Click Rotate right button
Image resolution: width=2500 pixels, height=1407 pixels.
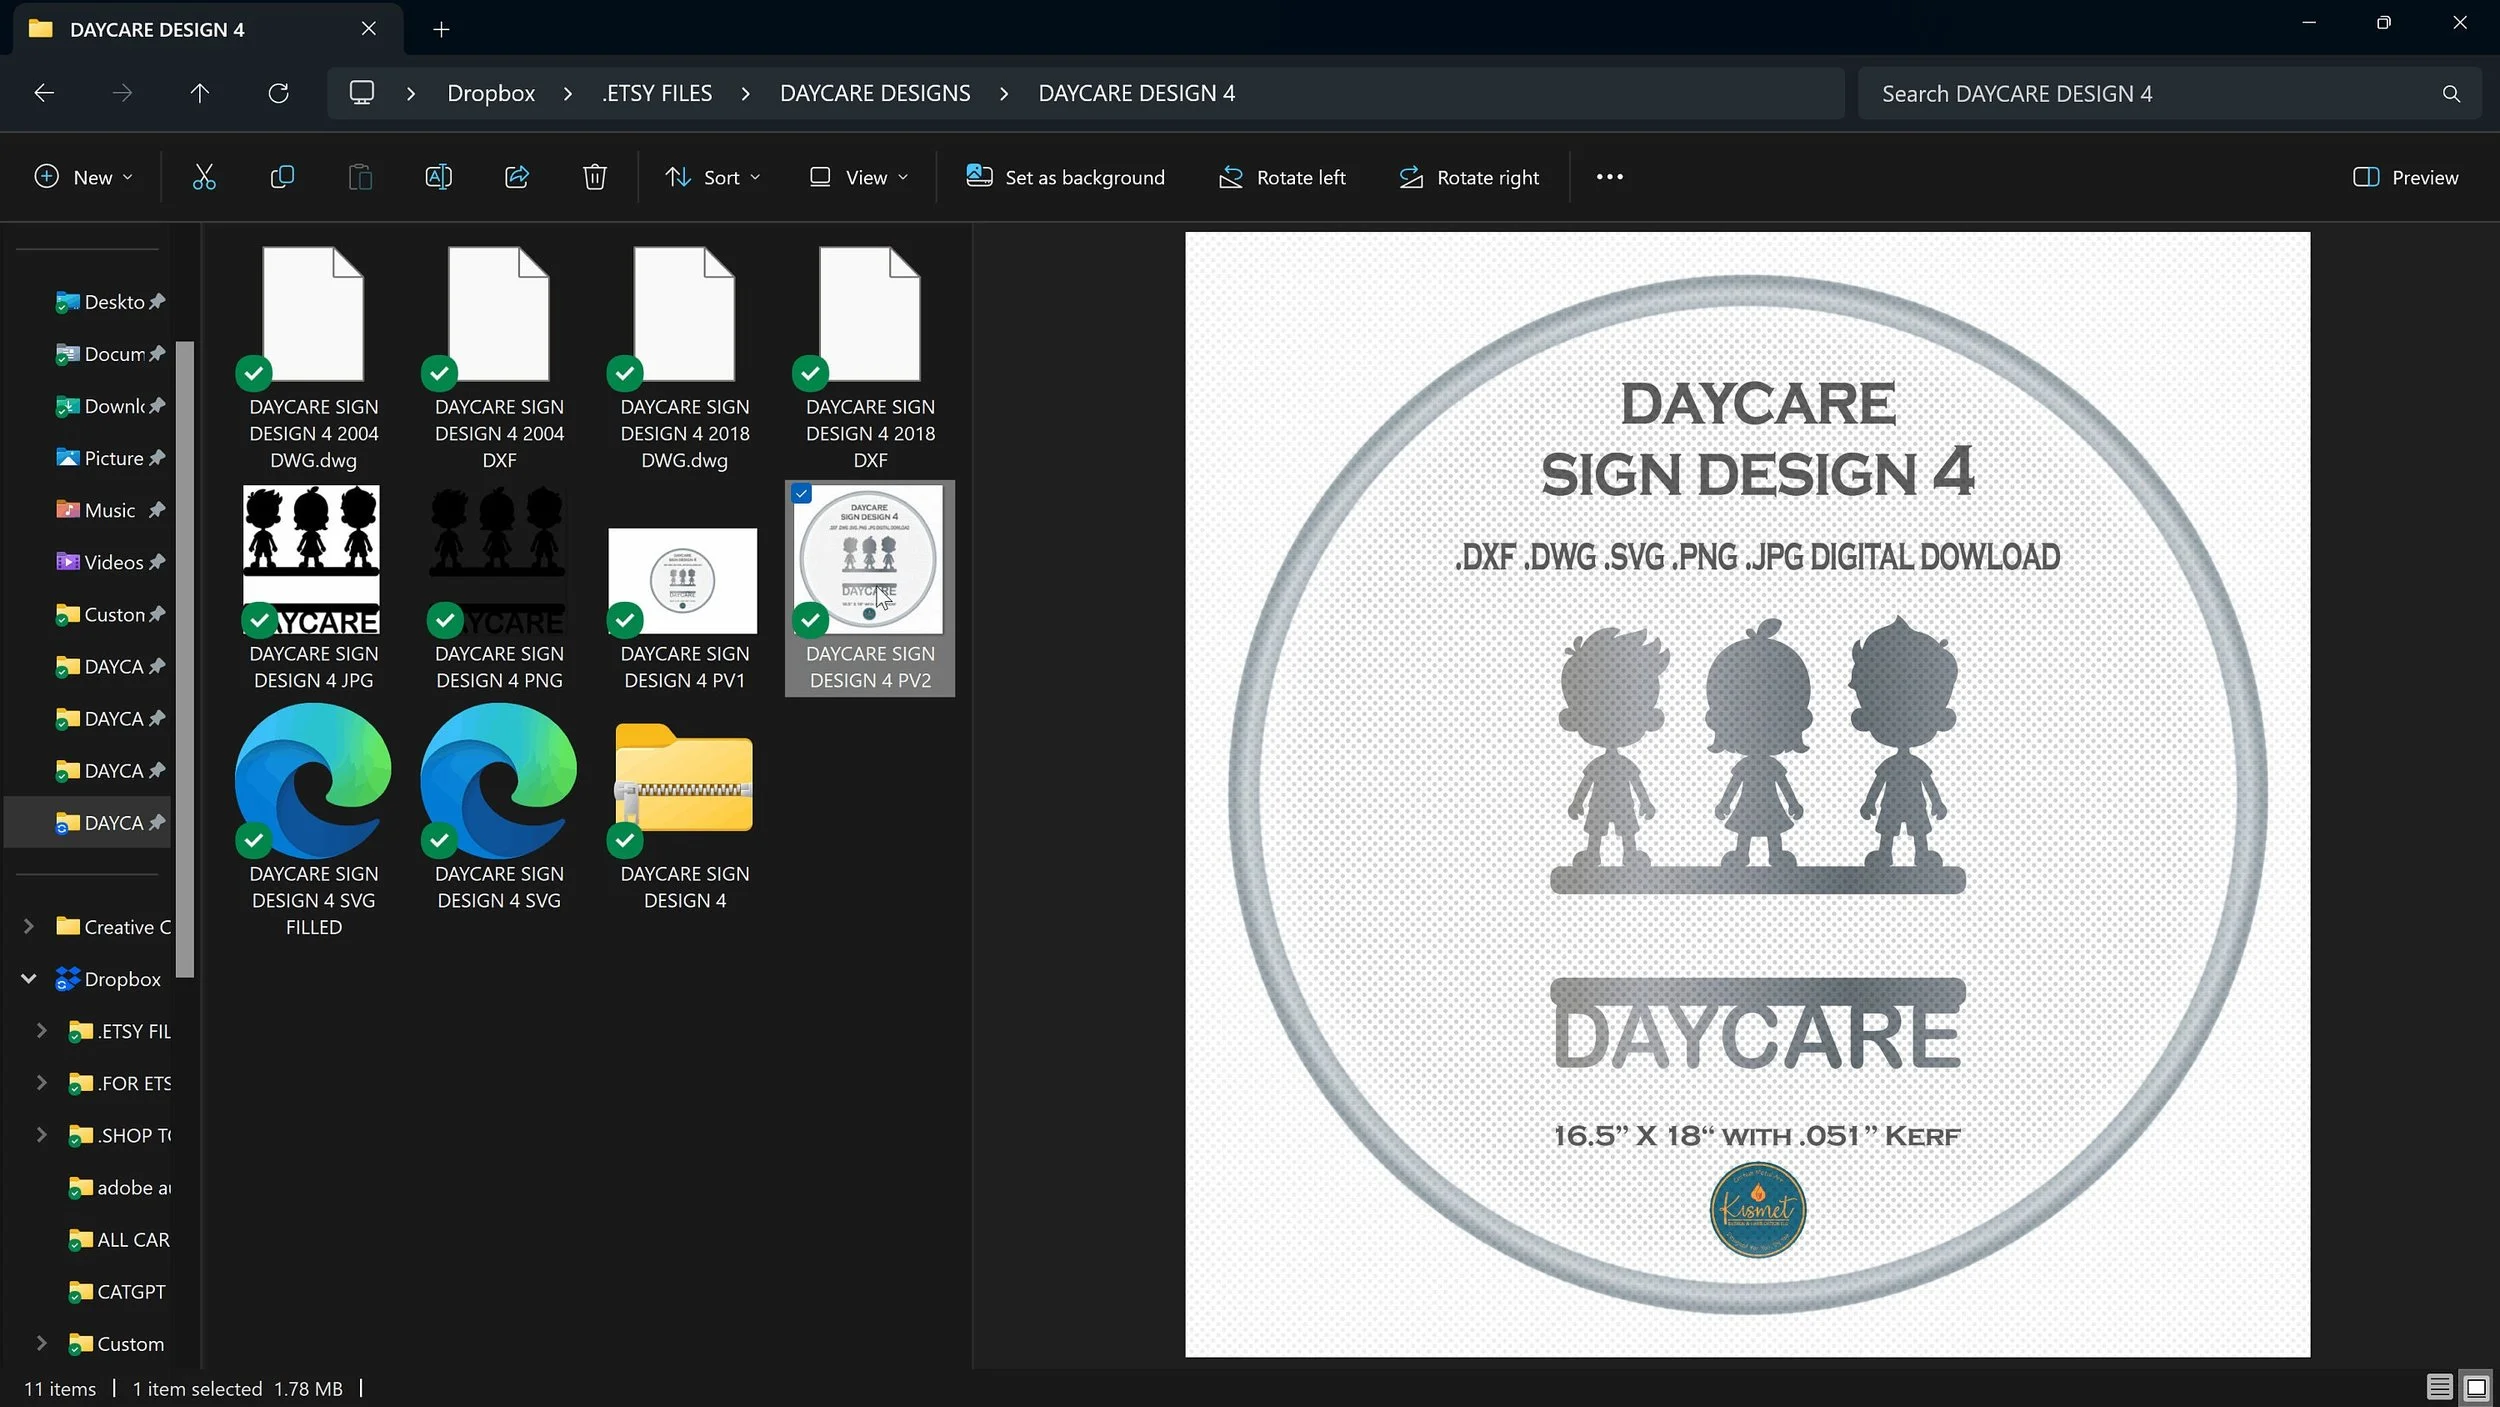click(x=1469, y=177)
